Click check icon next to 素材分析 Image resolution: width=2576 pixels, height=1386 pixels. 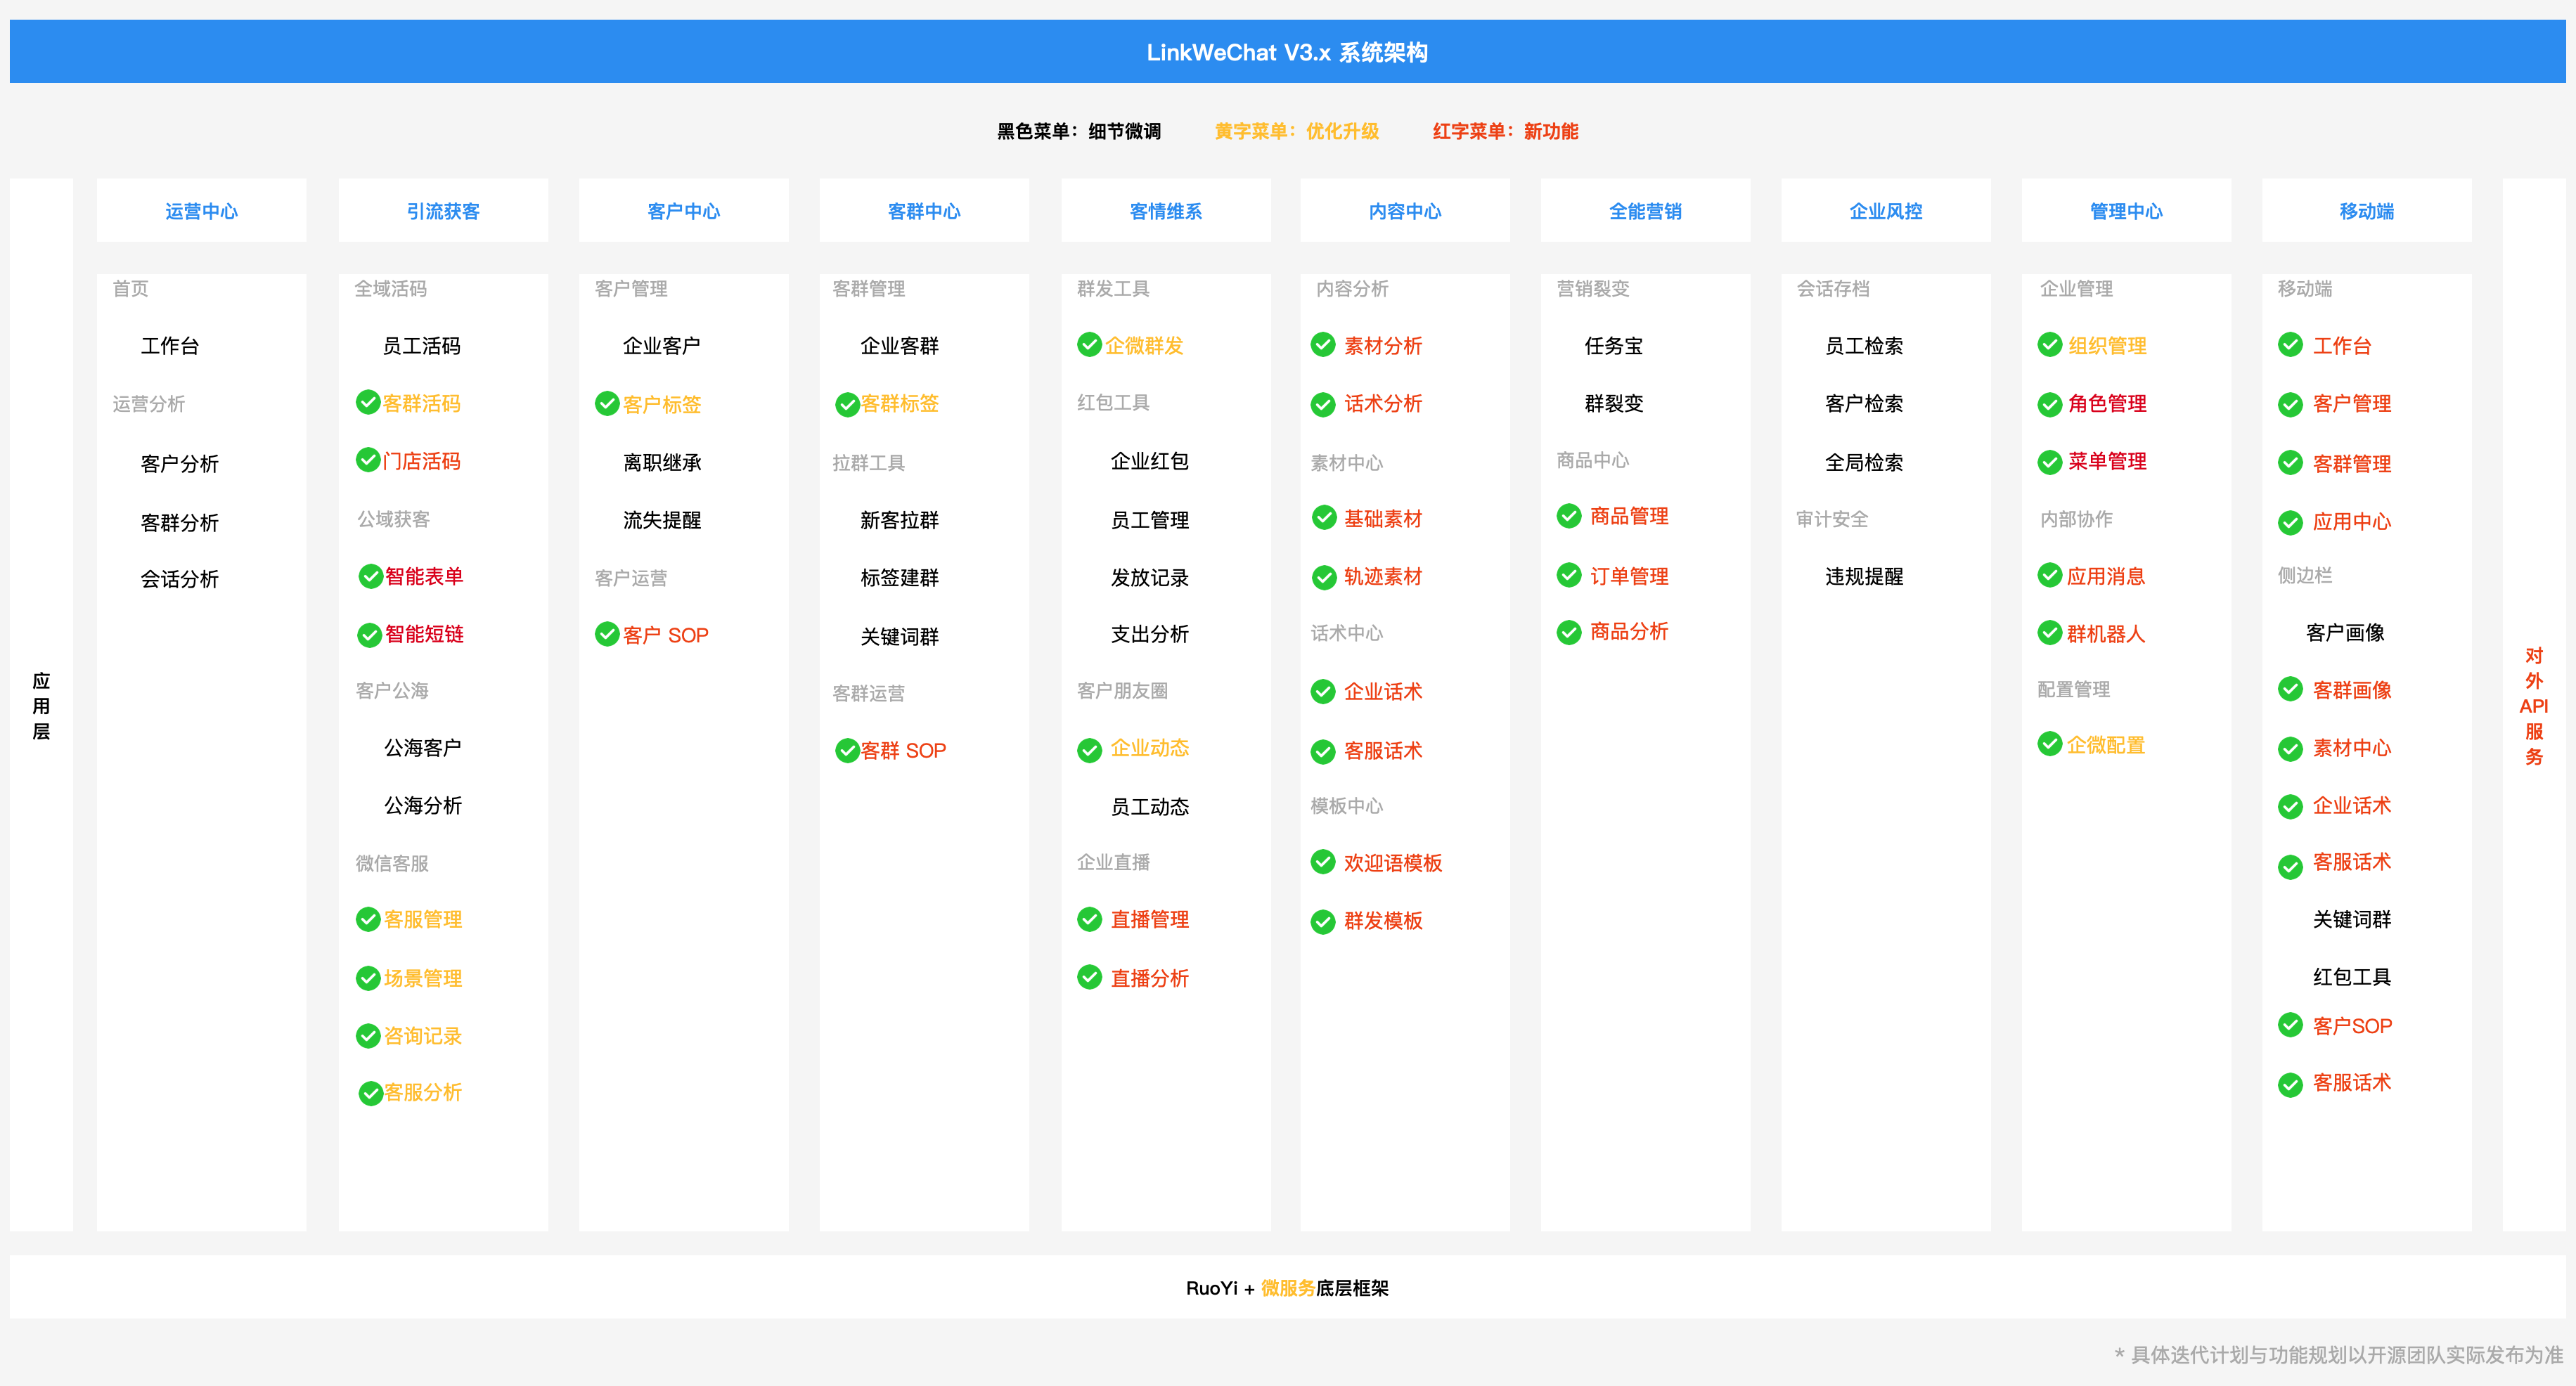[1323, 345]
